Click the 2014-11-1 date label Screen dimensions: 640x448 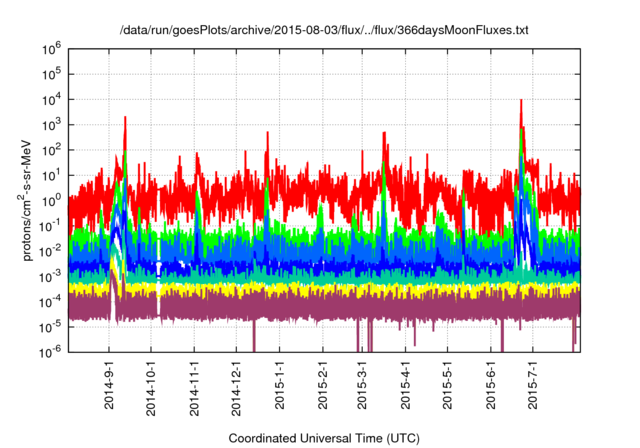point(194,388)
